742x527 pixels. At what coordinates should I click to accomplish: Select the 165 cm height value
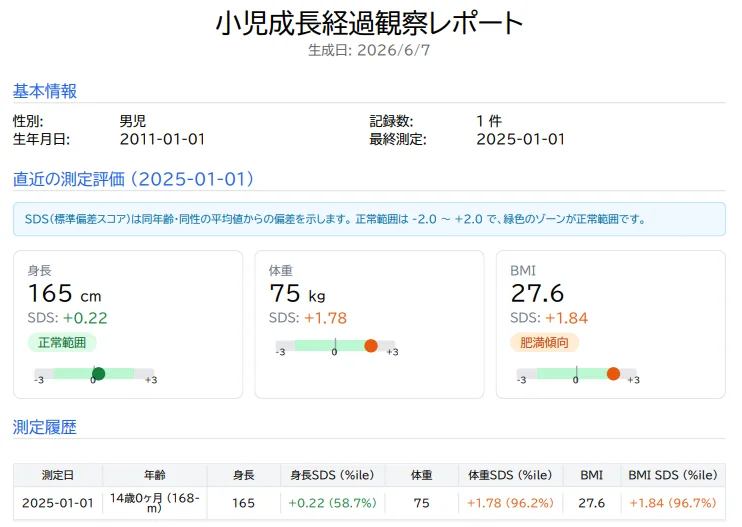[x=64, y=293]
